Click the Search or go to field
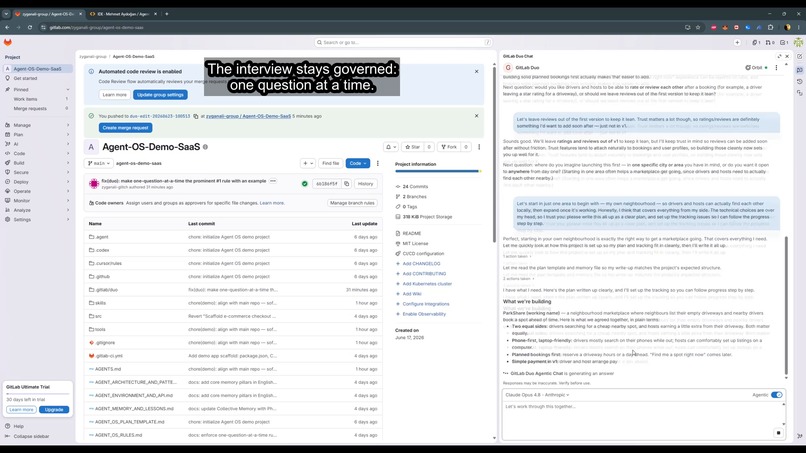The image size is (806, 453). click(403, 43)
